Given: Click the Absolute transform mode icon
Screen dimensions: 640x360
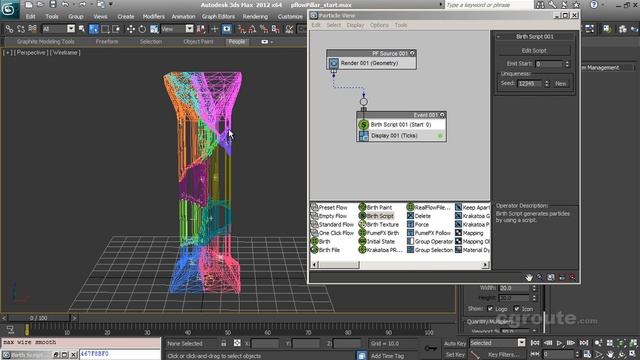Looking at the screenshot, I should (237, 343).
